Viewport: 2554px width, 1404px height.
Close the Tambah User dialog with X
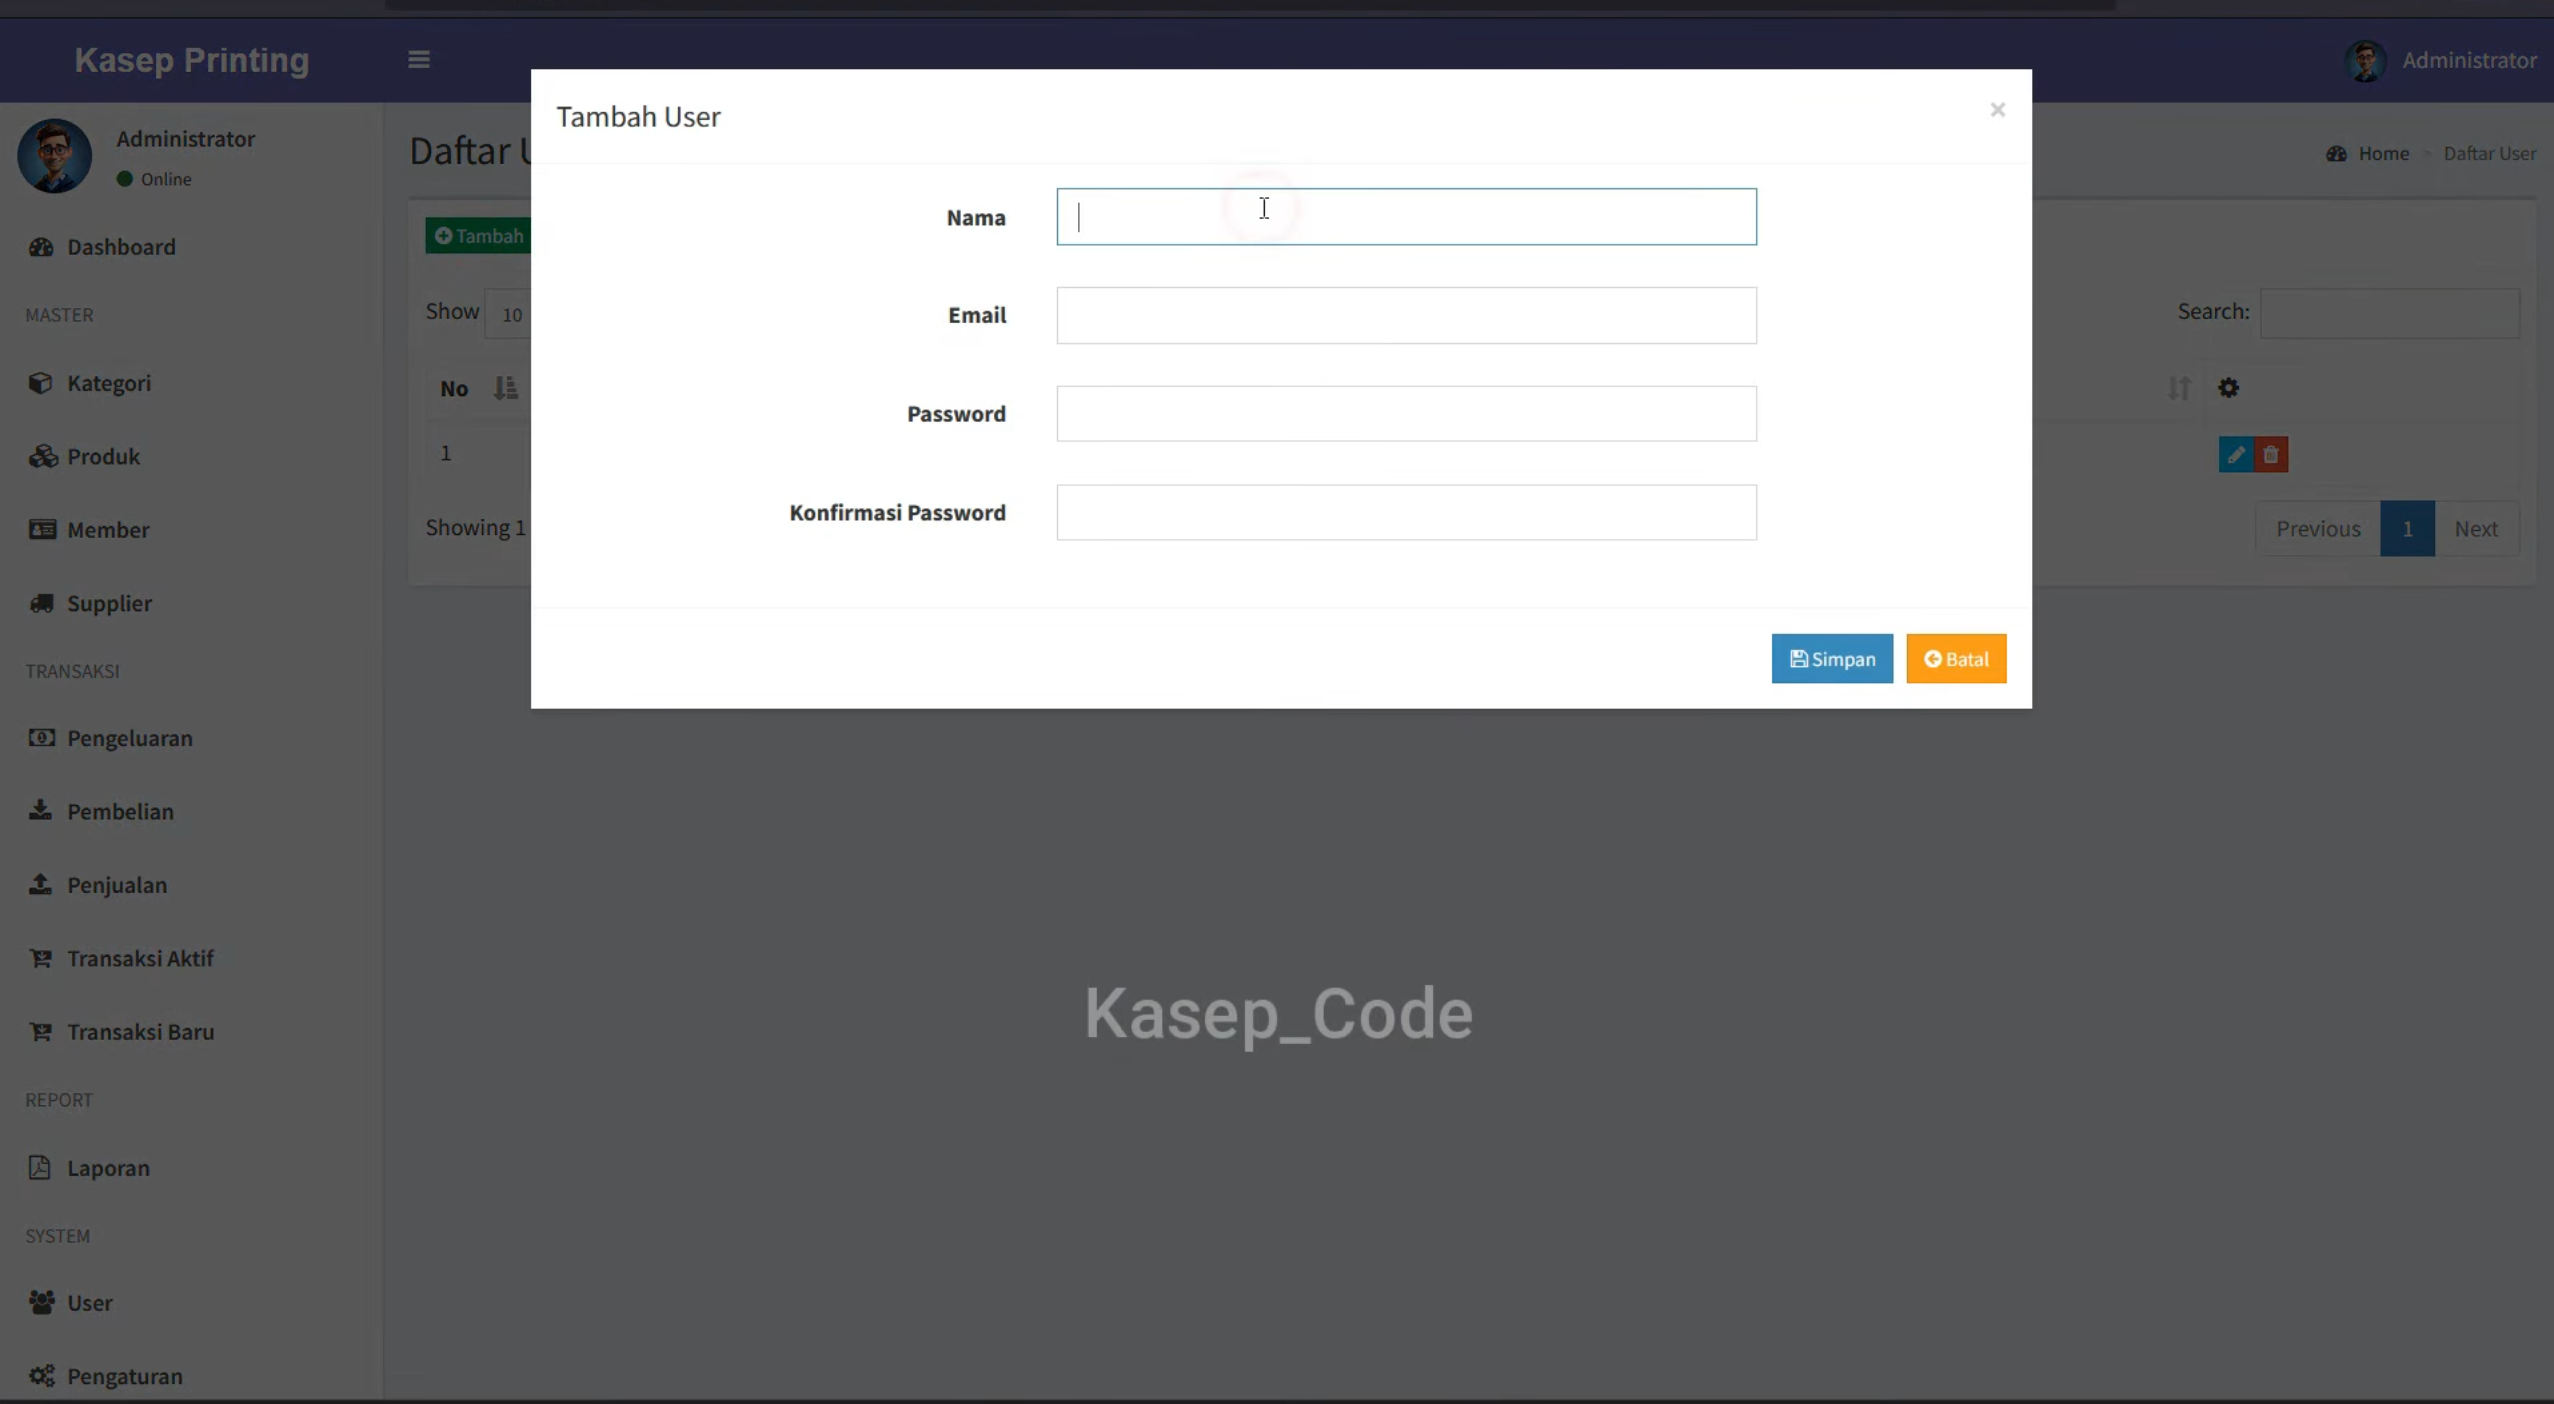click(x=1997, y=110)
